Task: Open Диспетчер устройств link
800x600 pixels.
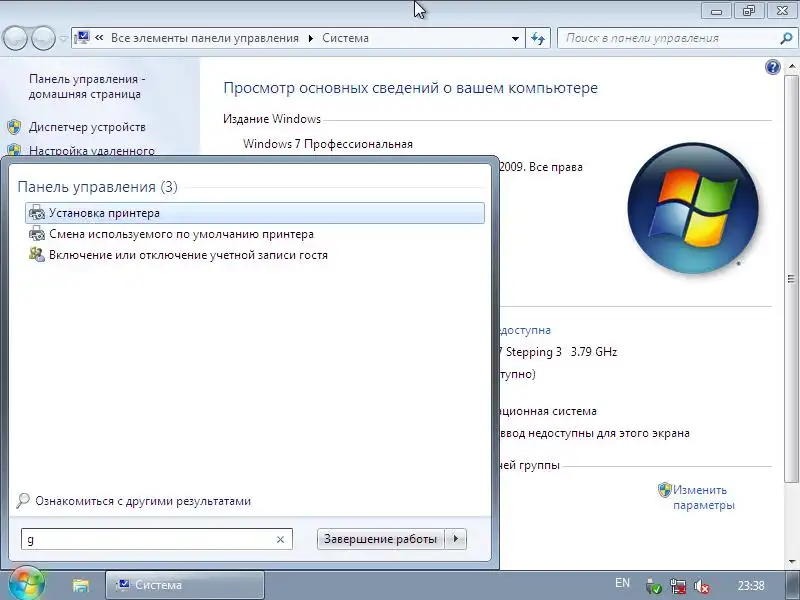Action: tap(87, 127)
